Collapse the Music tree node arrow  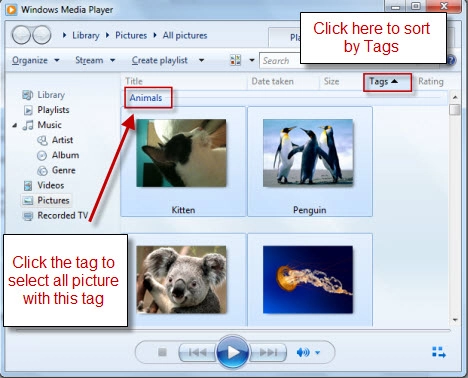pyautogui.click(x=14, y=125)
